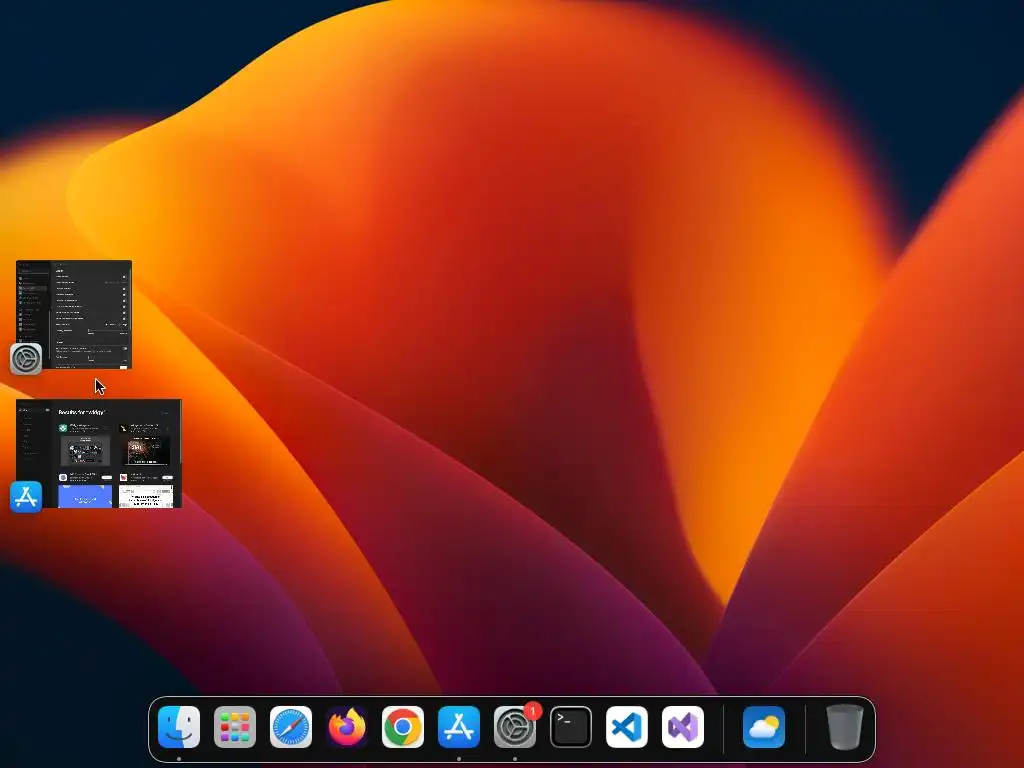Launch Firefox from the Dock
The height and width of the screenshot is (768, 1024).
[x=347, y=727]
